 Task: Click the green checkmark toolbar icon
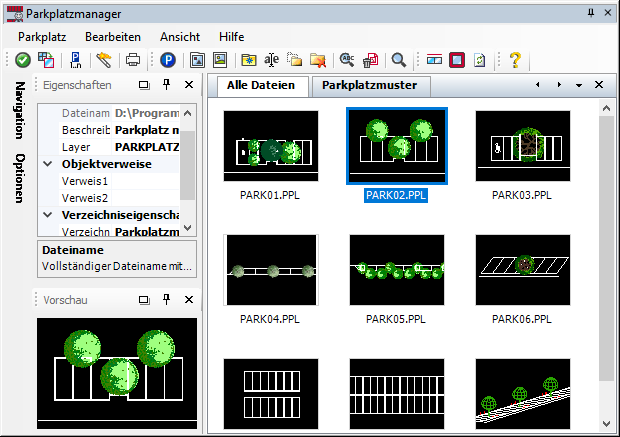[22, 60]
